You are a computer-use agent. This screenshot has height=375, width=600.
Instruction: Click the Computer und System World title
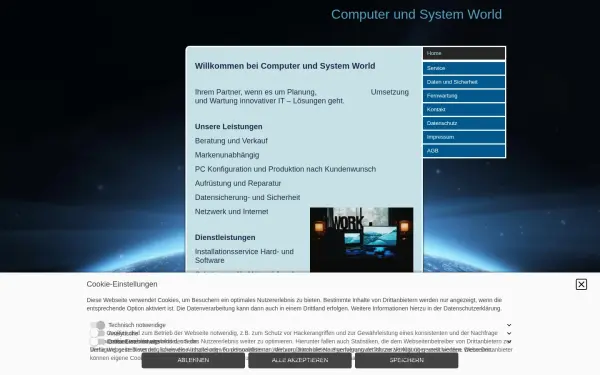tap(416, 15)
